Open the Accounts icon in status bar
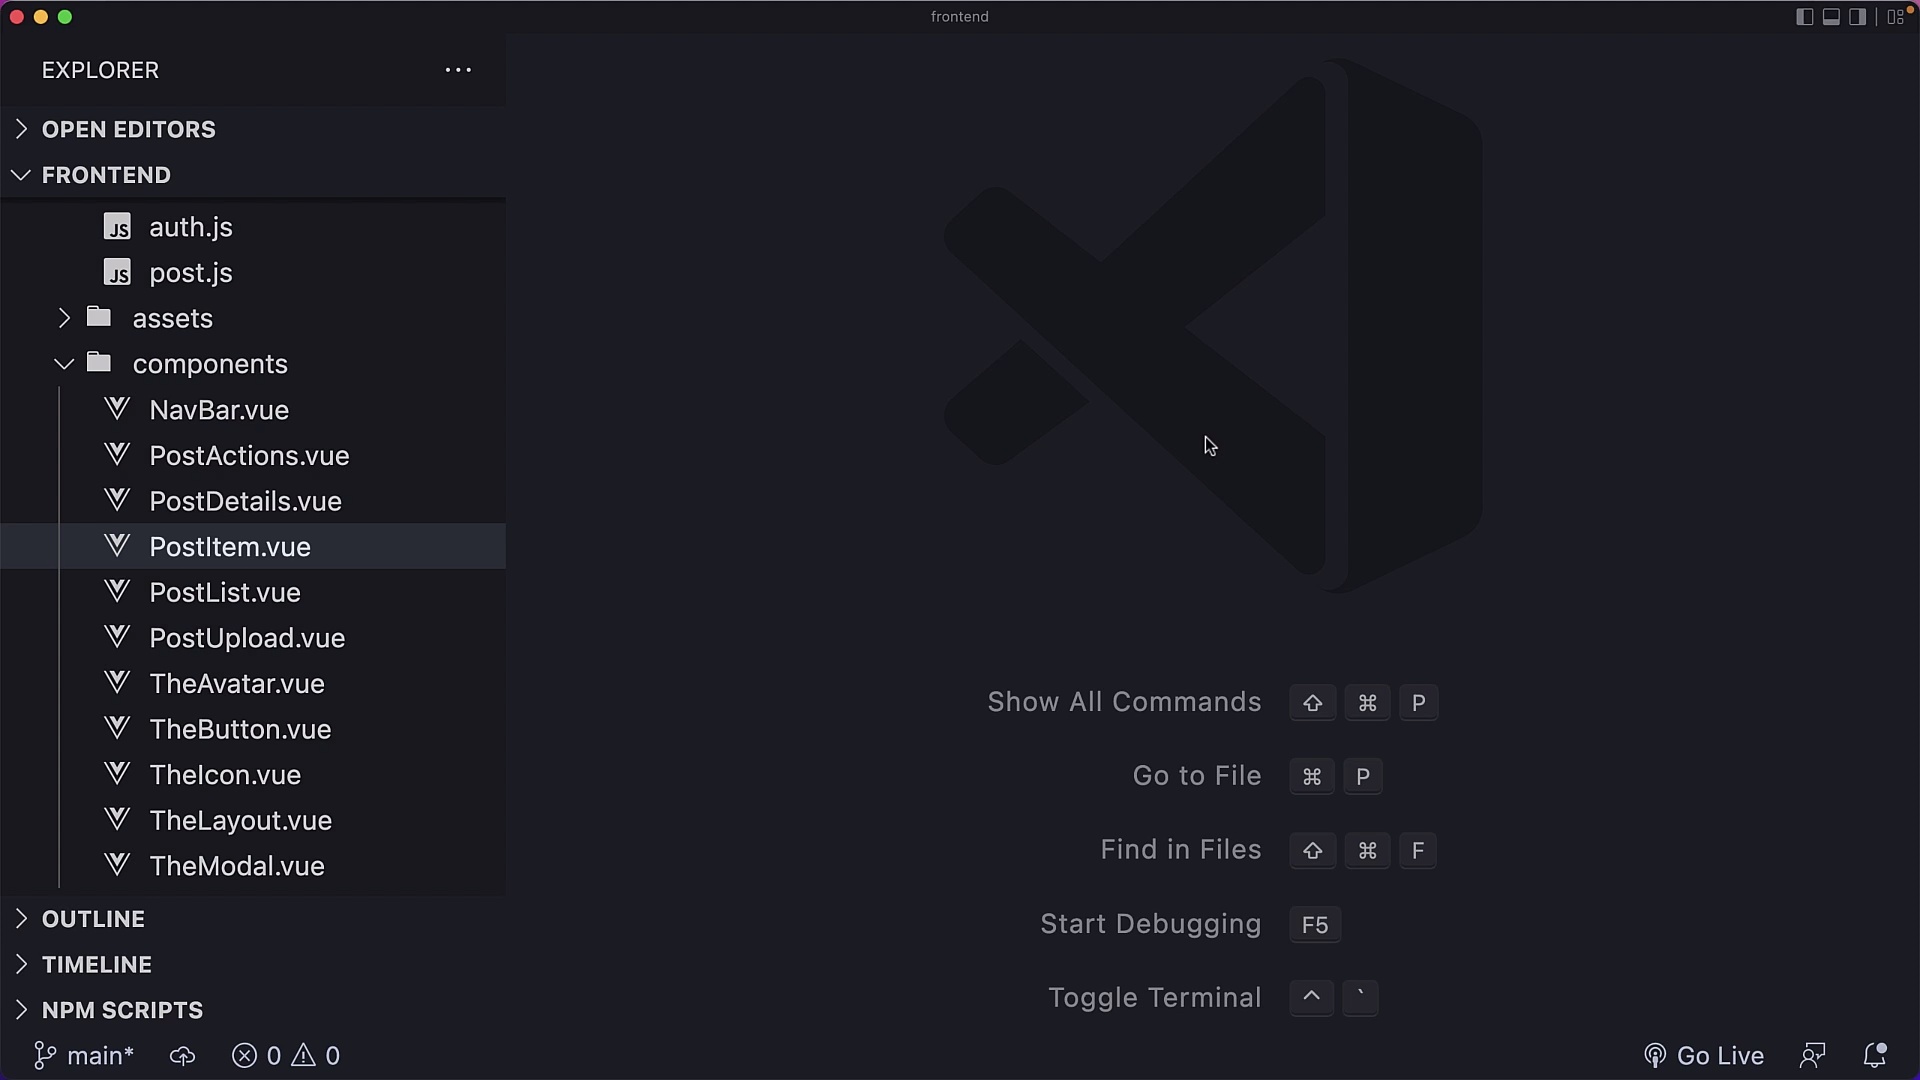The width and height of the screenshot is (1920, 1080). (1814, 1055)
